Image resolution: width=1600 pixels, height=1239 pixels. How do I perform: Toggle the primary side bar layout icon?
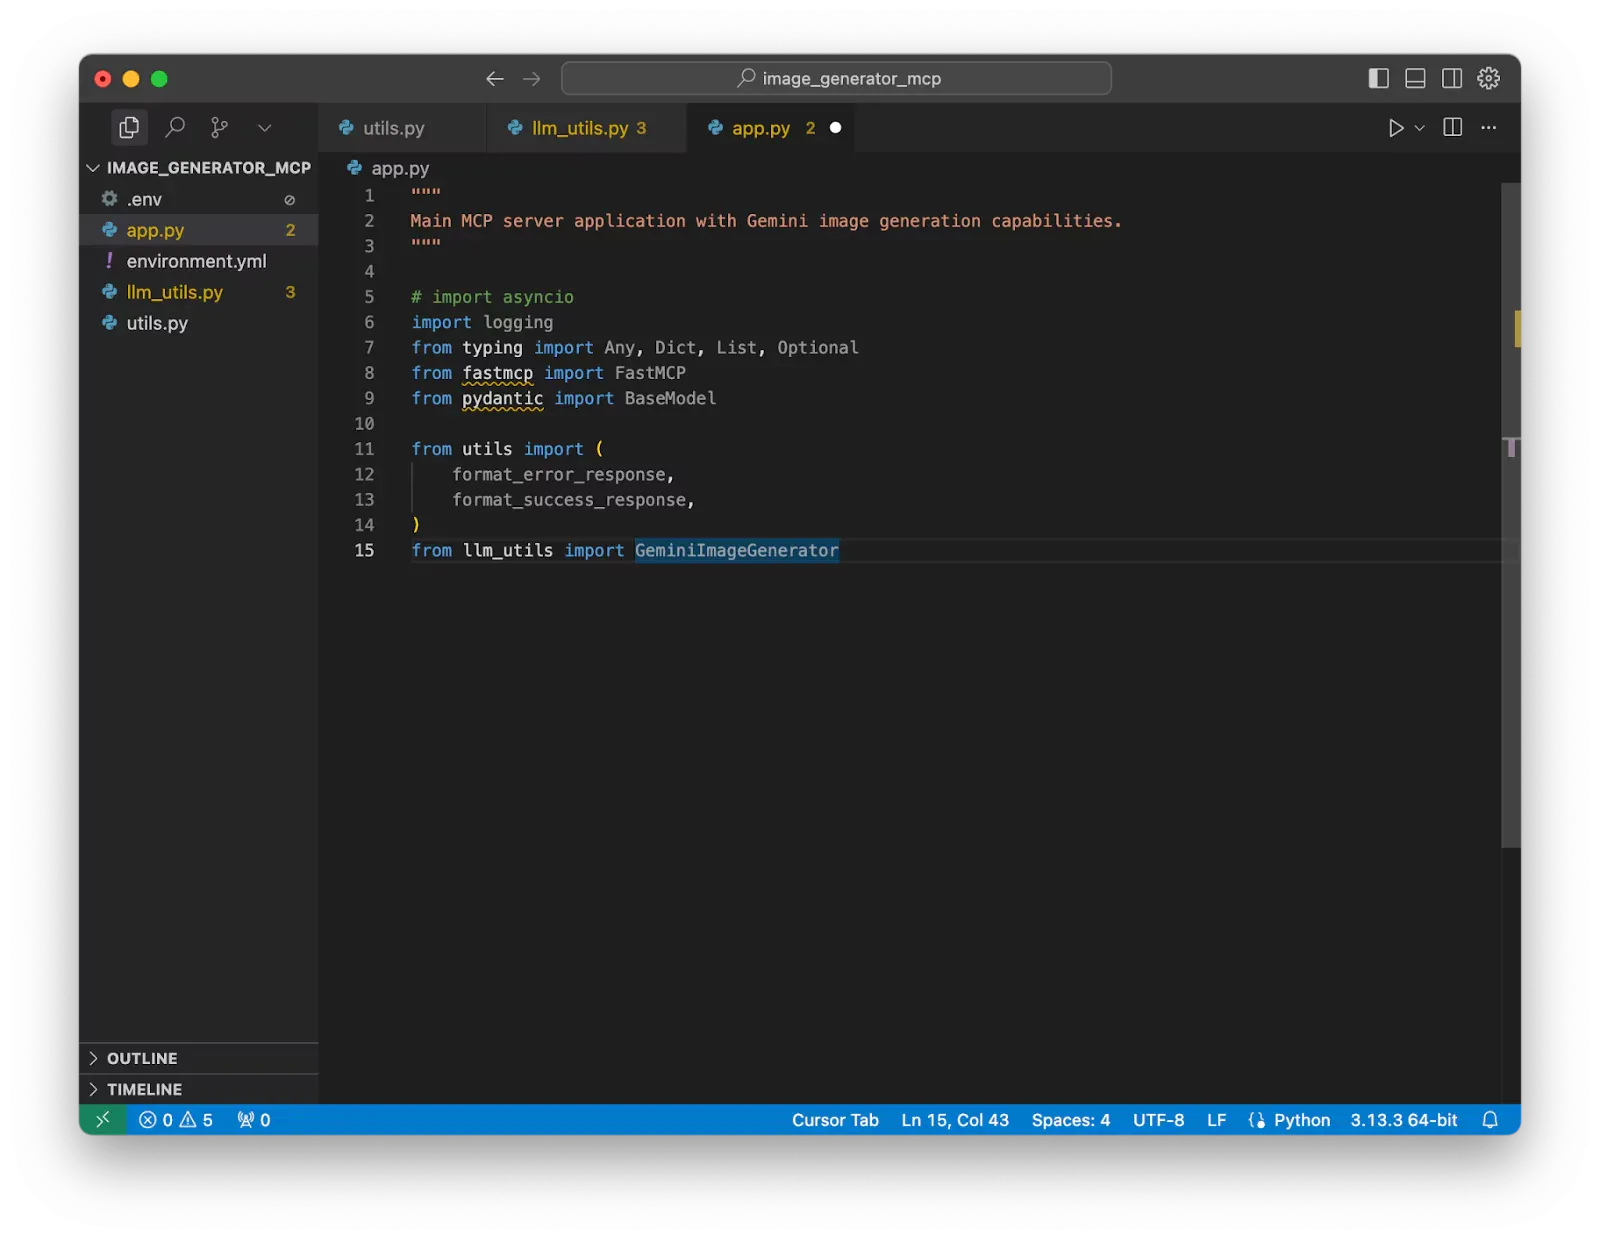(1378, 78)
